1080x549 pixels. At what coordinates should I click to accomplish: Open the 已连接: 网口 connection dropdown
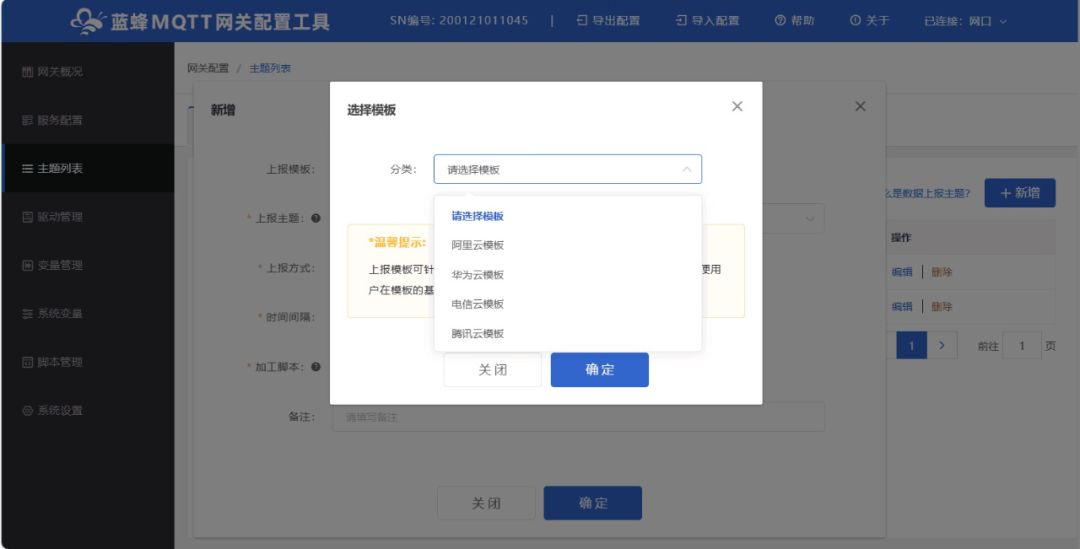point(966,21)
